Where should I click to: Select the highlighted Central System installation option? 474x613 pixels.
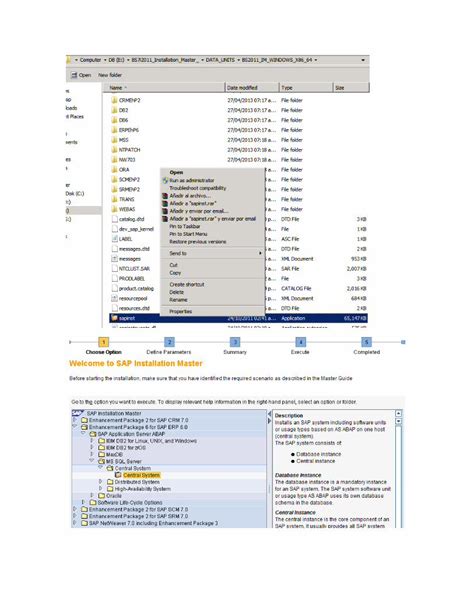[141, 475]
